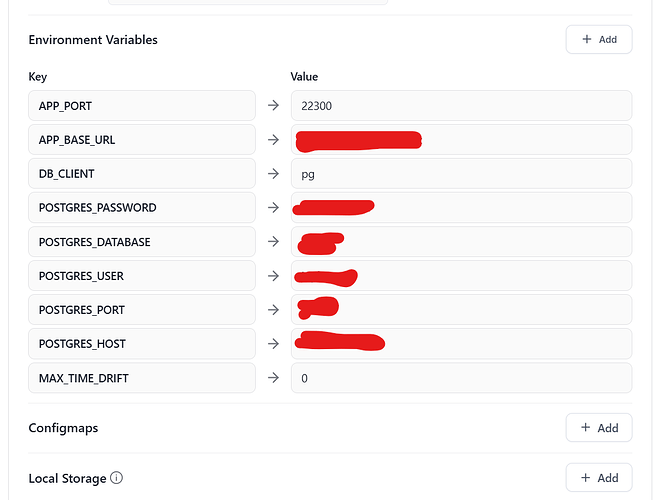This screenshot has width=671, height=500.
Task: Focus the POSTGRES_PORT key field
Action: pos(142,310)
